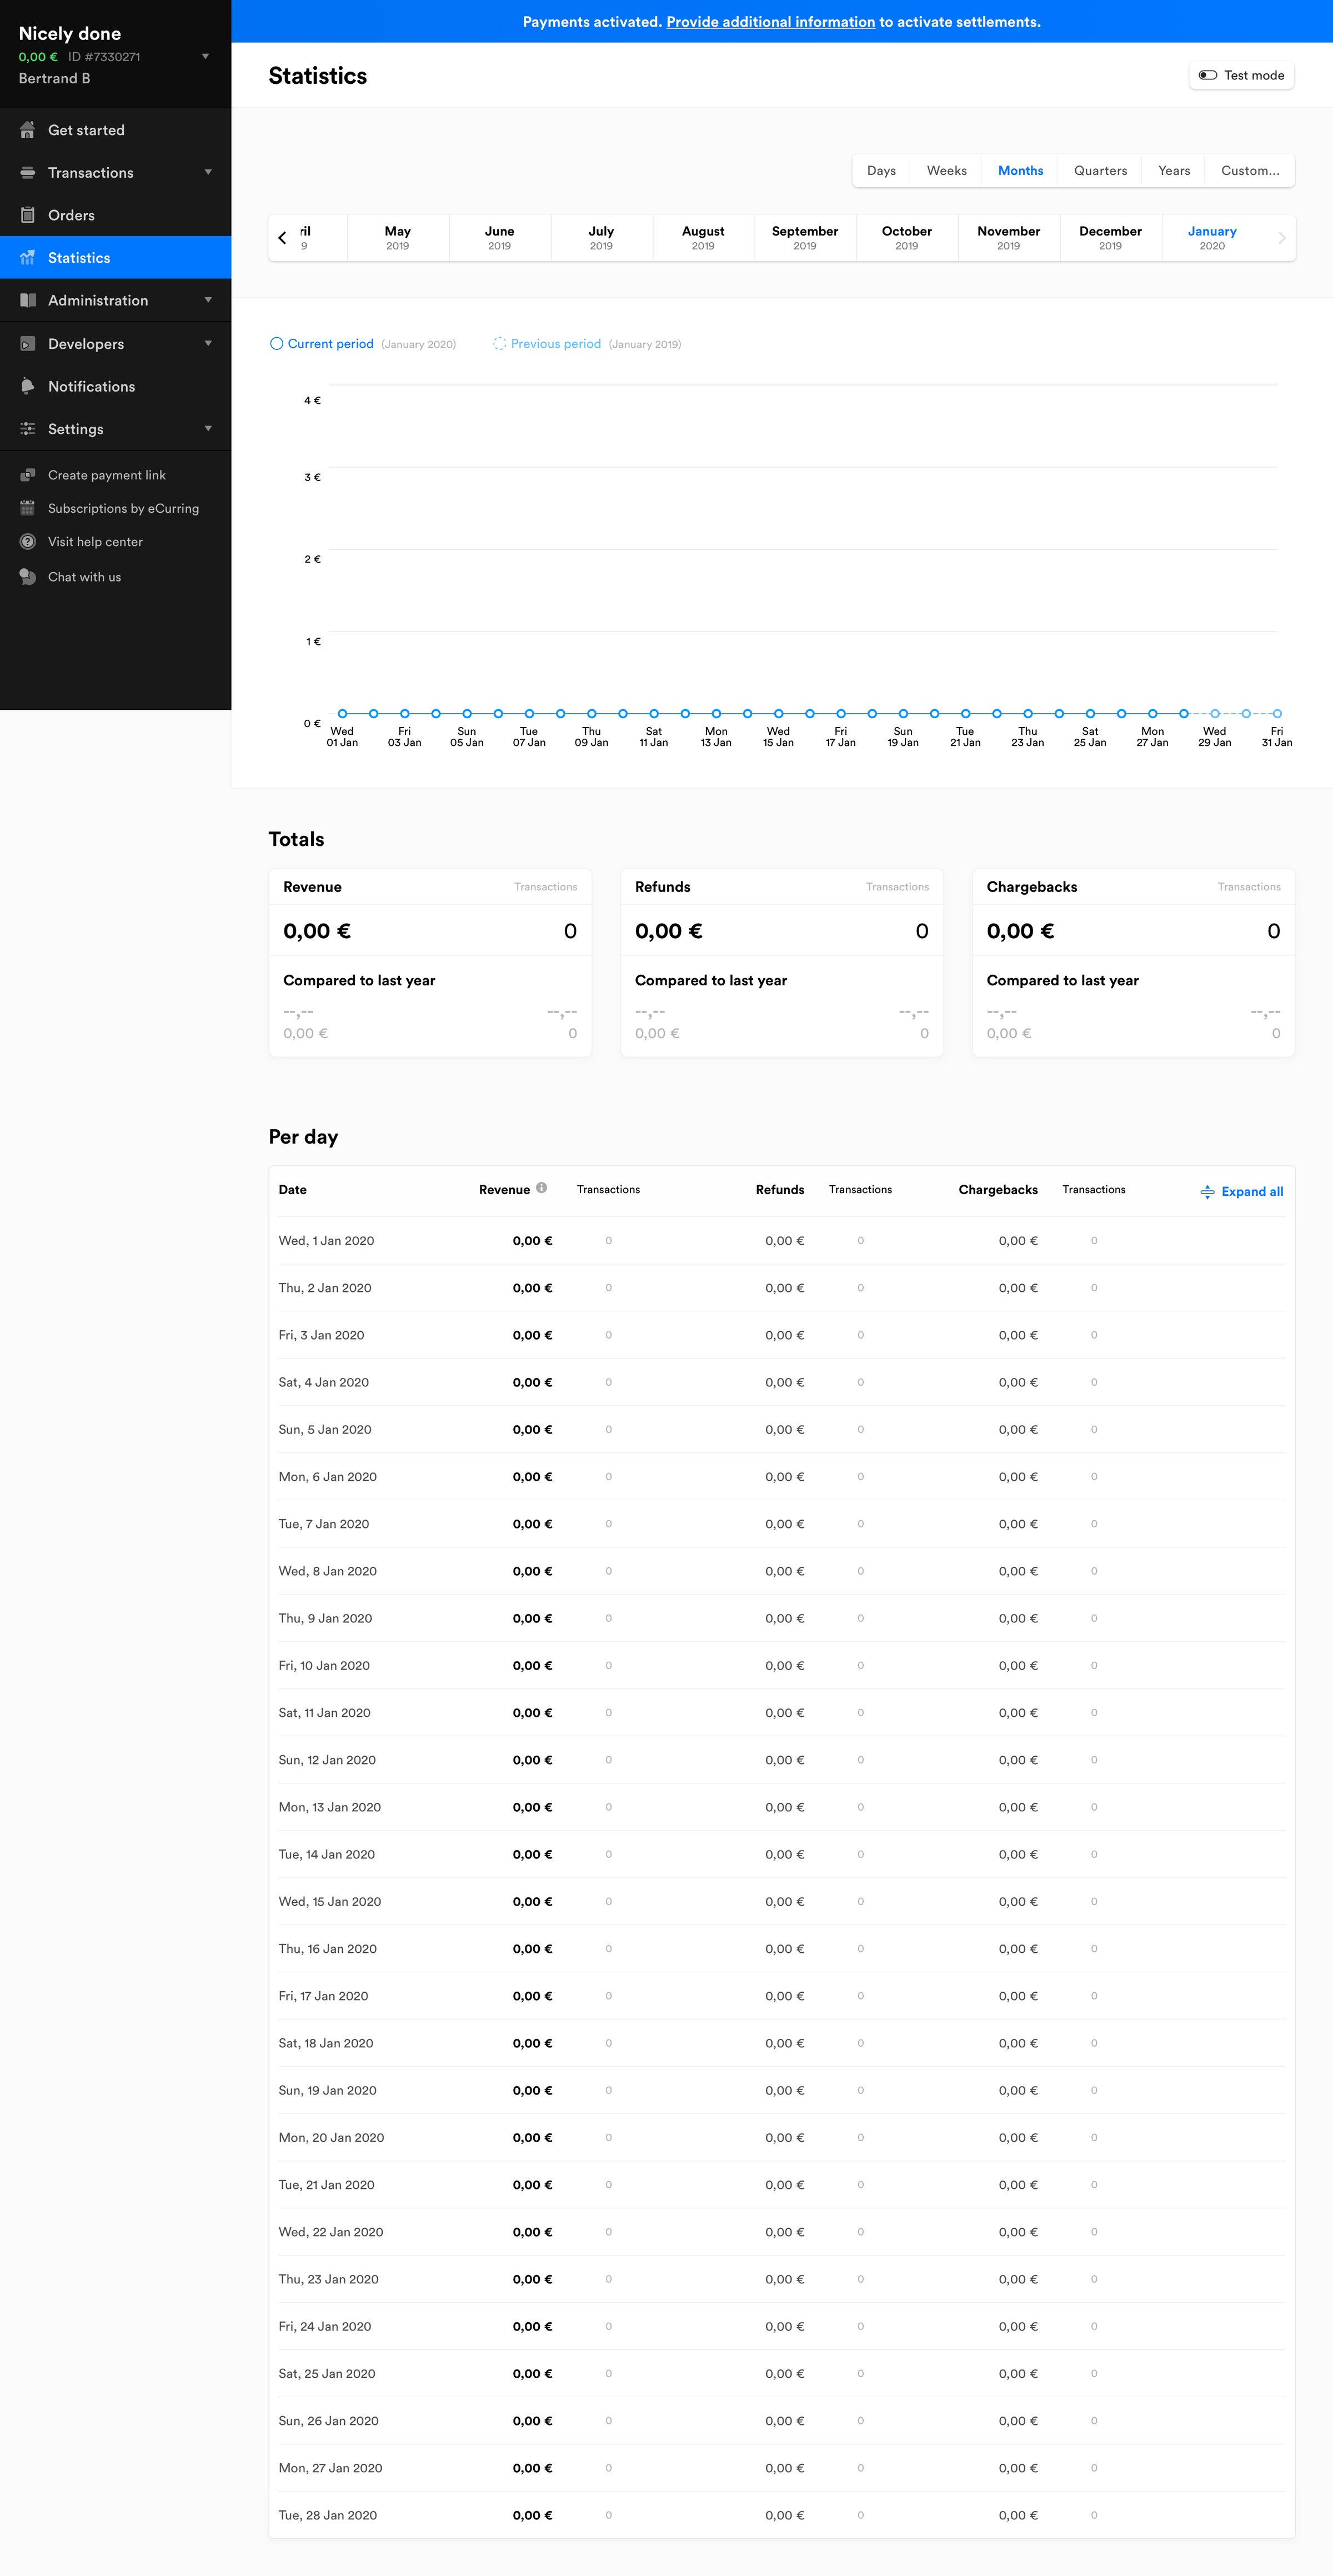Select September 2019 in month selector
The height and width of the screenshot is (2576, 1333).
[805, 238]
